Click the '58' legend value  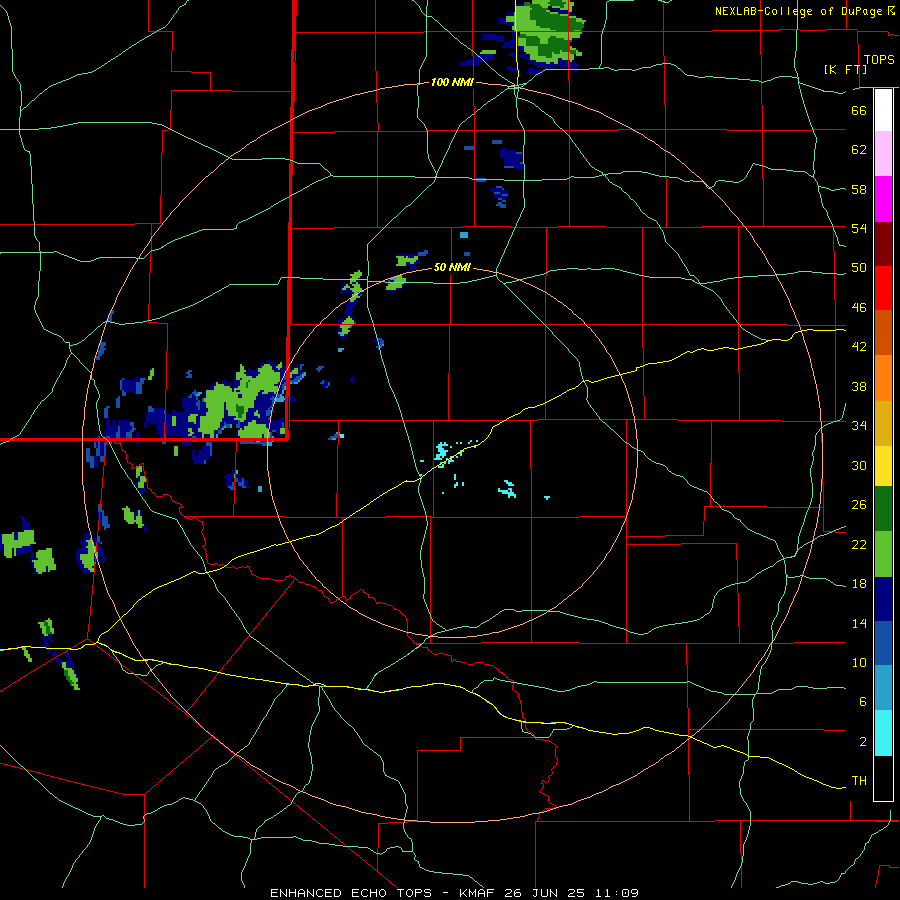coord(859,189)
